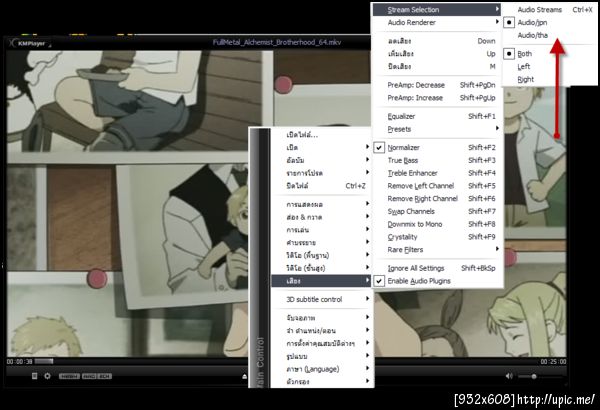Choose PreAmp: Decrease
The height and width of the screenshot is (410, 600).
437,85
